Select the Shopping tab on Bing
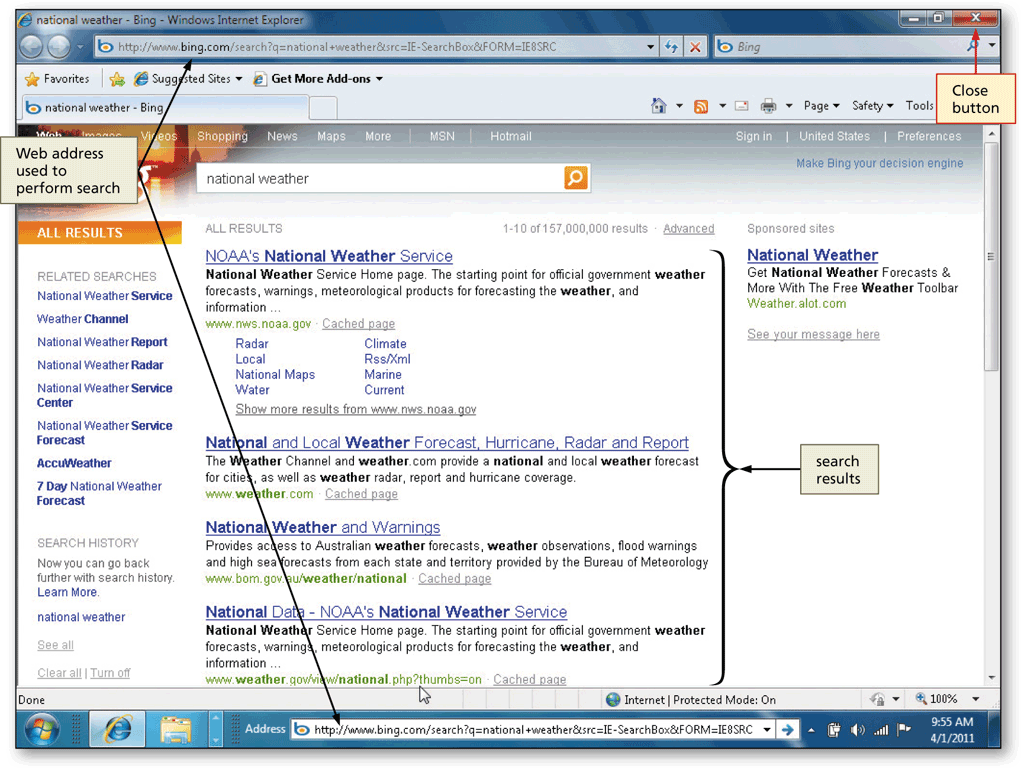This screenshot has width=1021, height=768. click(222, 136)
